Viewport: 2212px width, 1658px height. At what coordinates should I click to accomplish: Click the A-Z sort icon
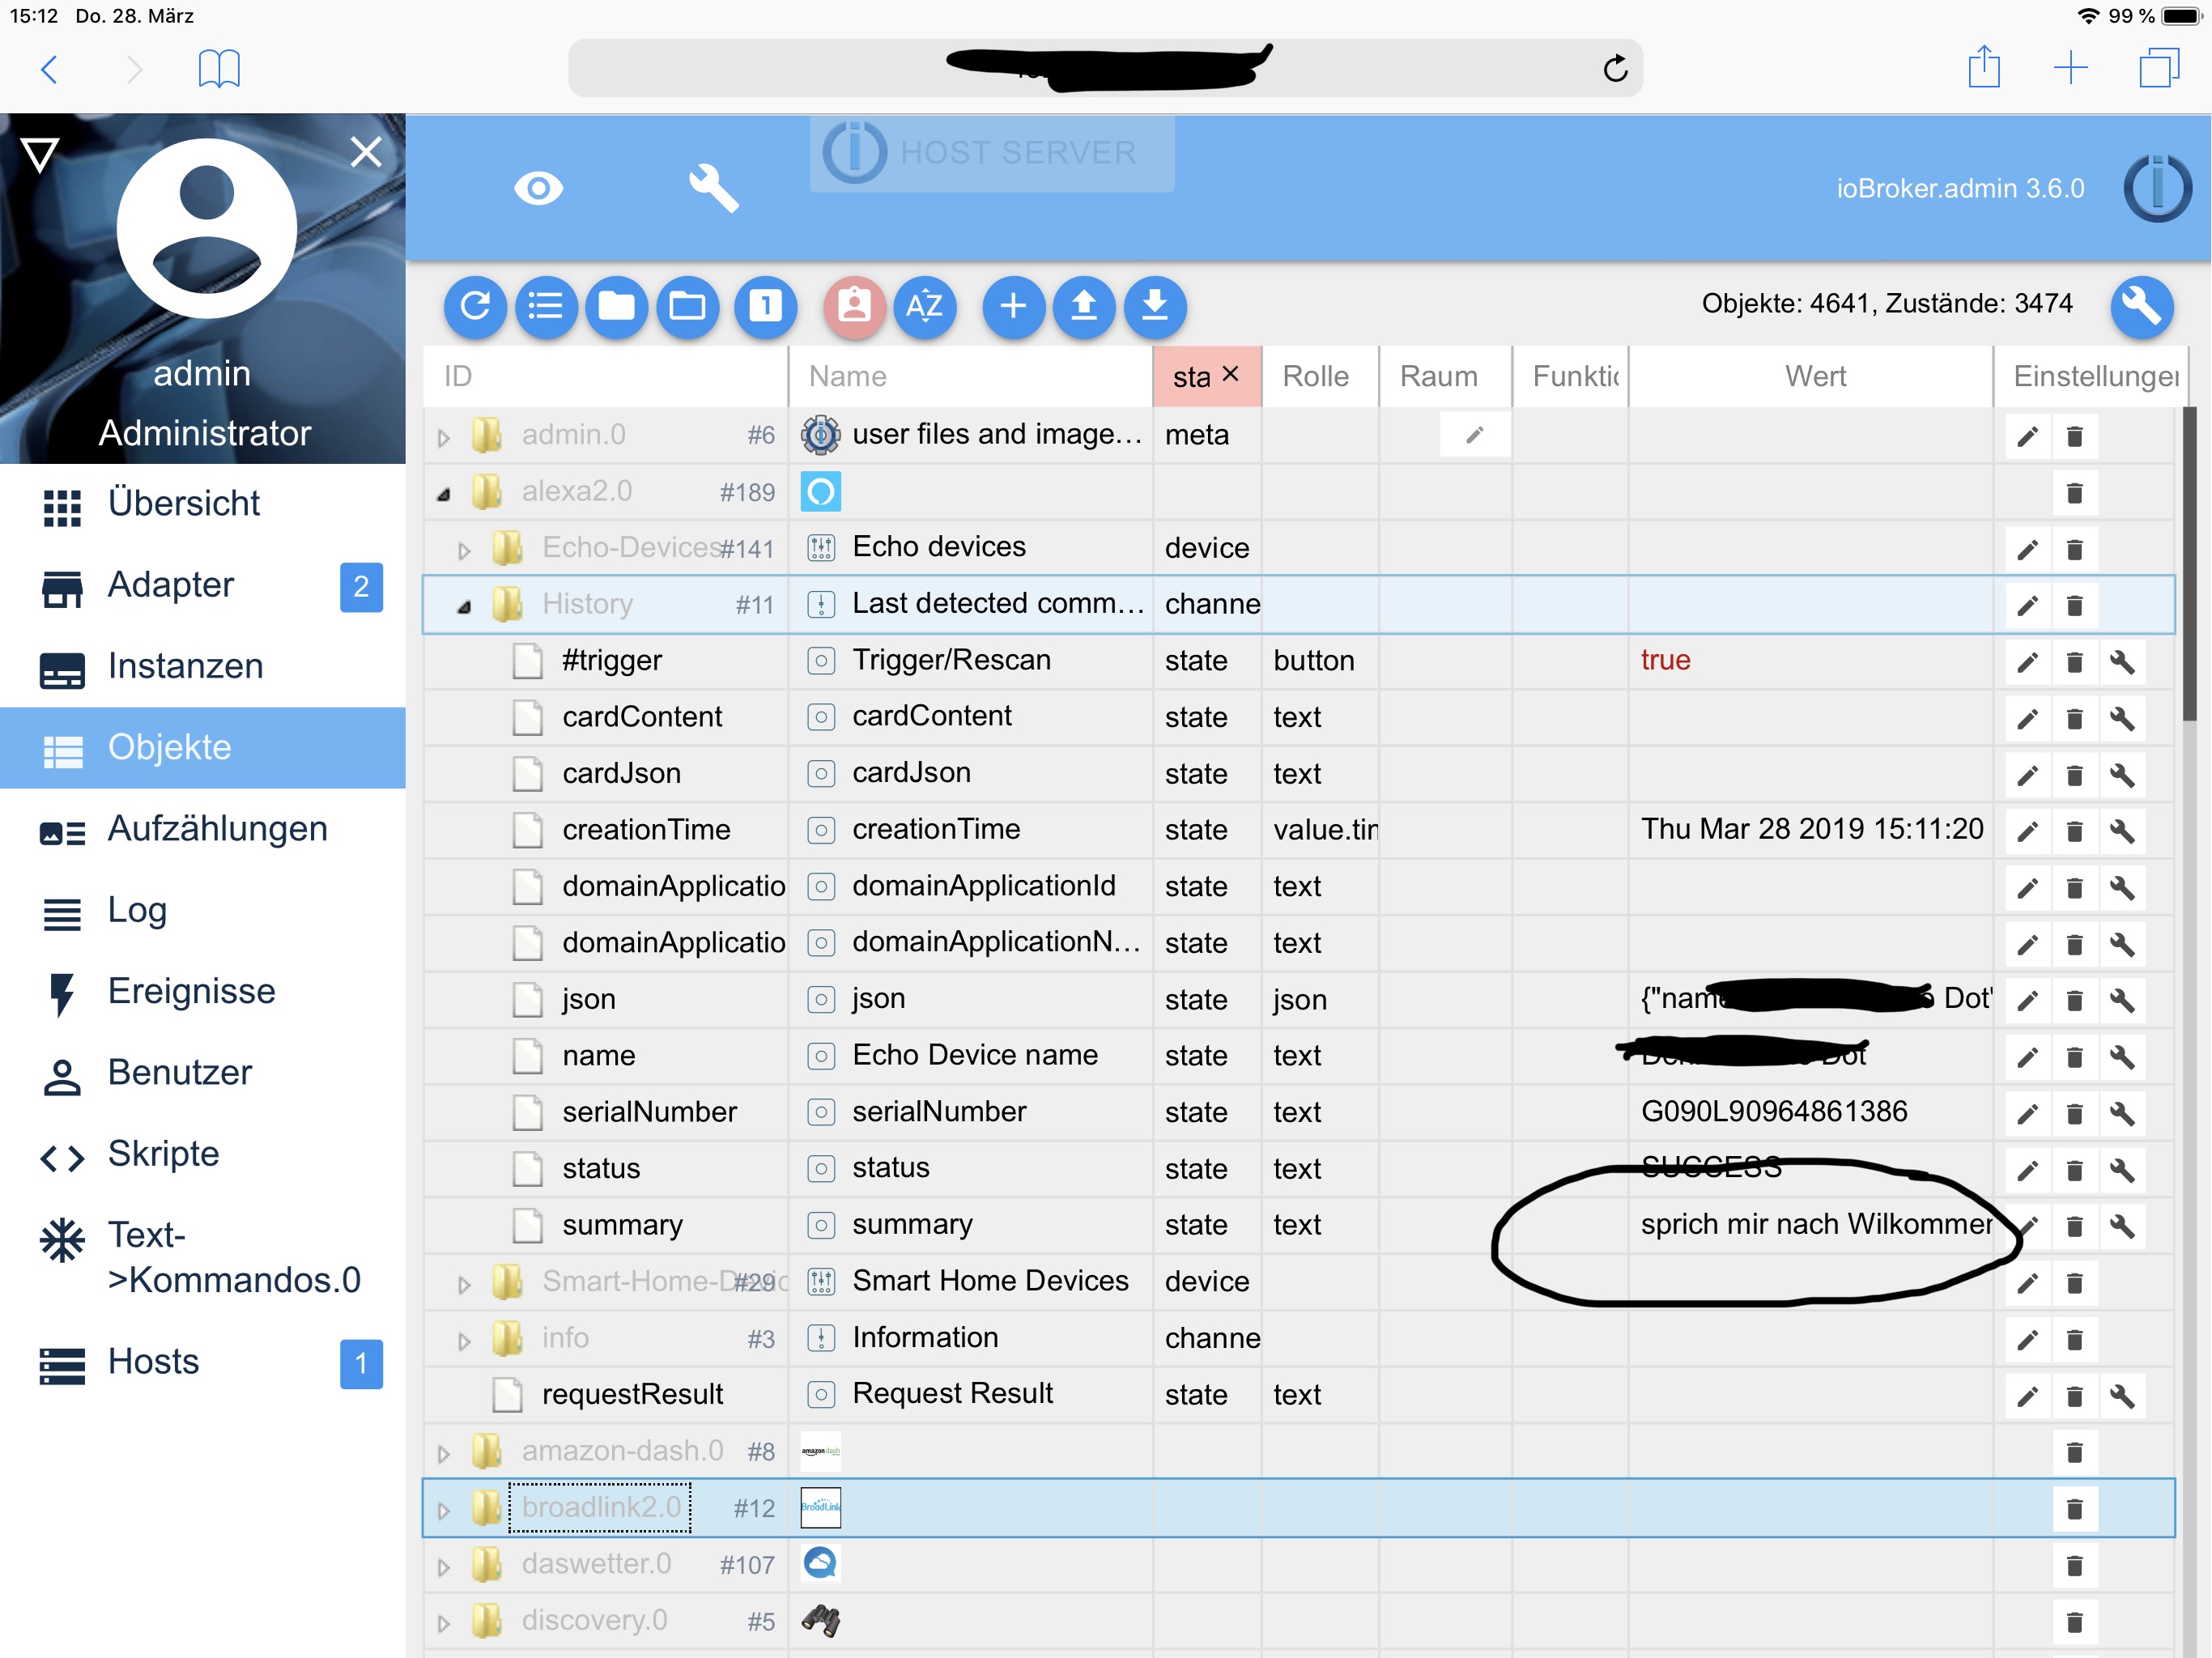(x=924, y=305)
